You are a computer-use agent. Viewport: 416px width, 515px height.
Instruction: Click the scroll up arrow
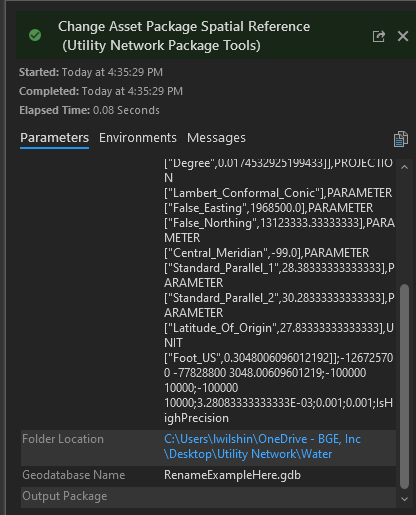[x=404, y=167]
